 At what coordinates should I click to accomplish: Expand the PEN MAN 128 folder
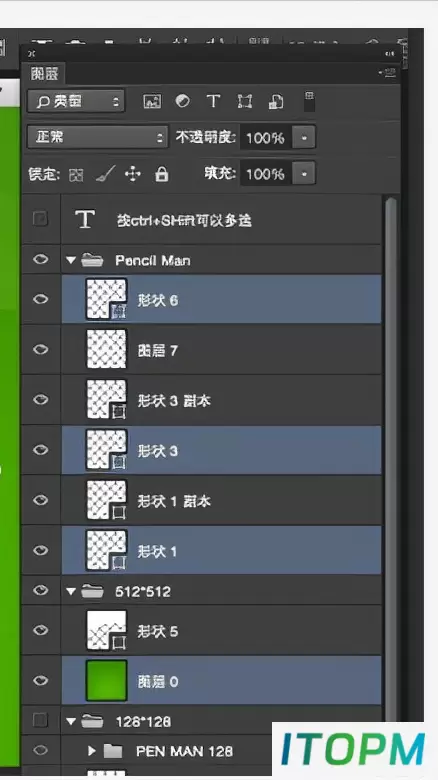tap(92, 751)
